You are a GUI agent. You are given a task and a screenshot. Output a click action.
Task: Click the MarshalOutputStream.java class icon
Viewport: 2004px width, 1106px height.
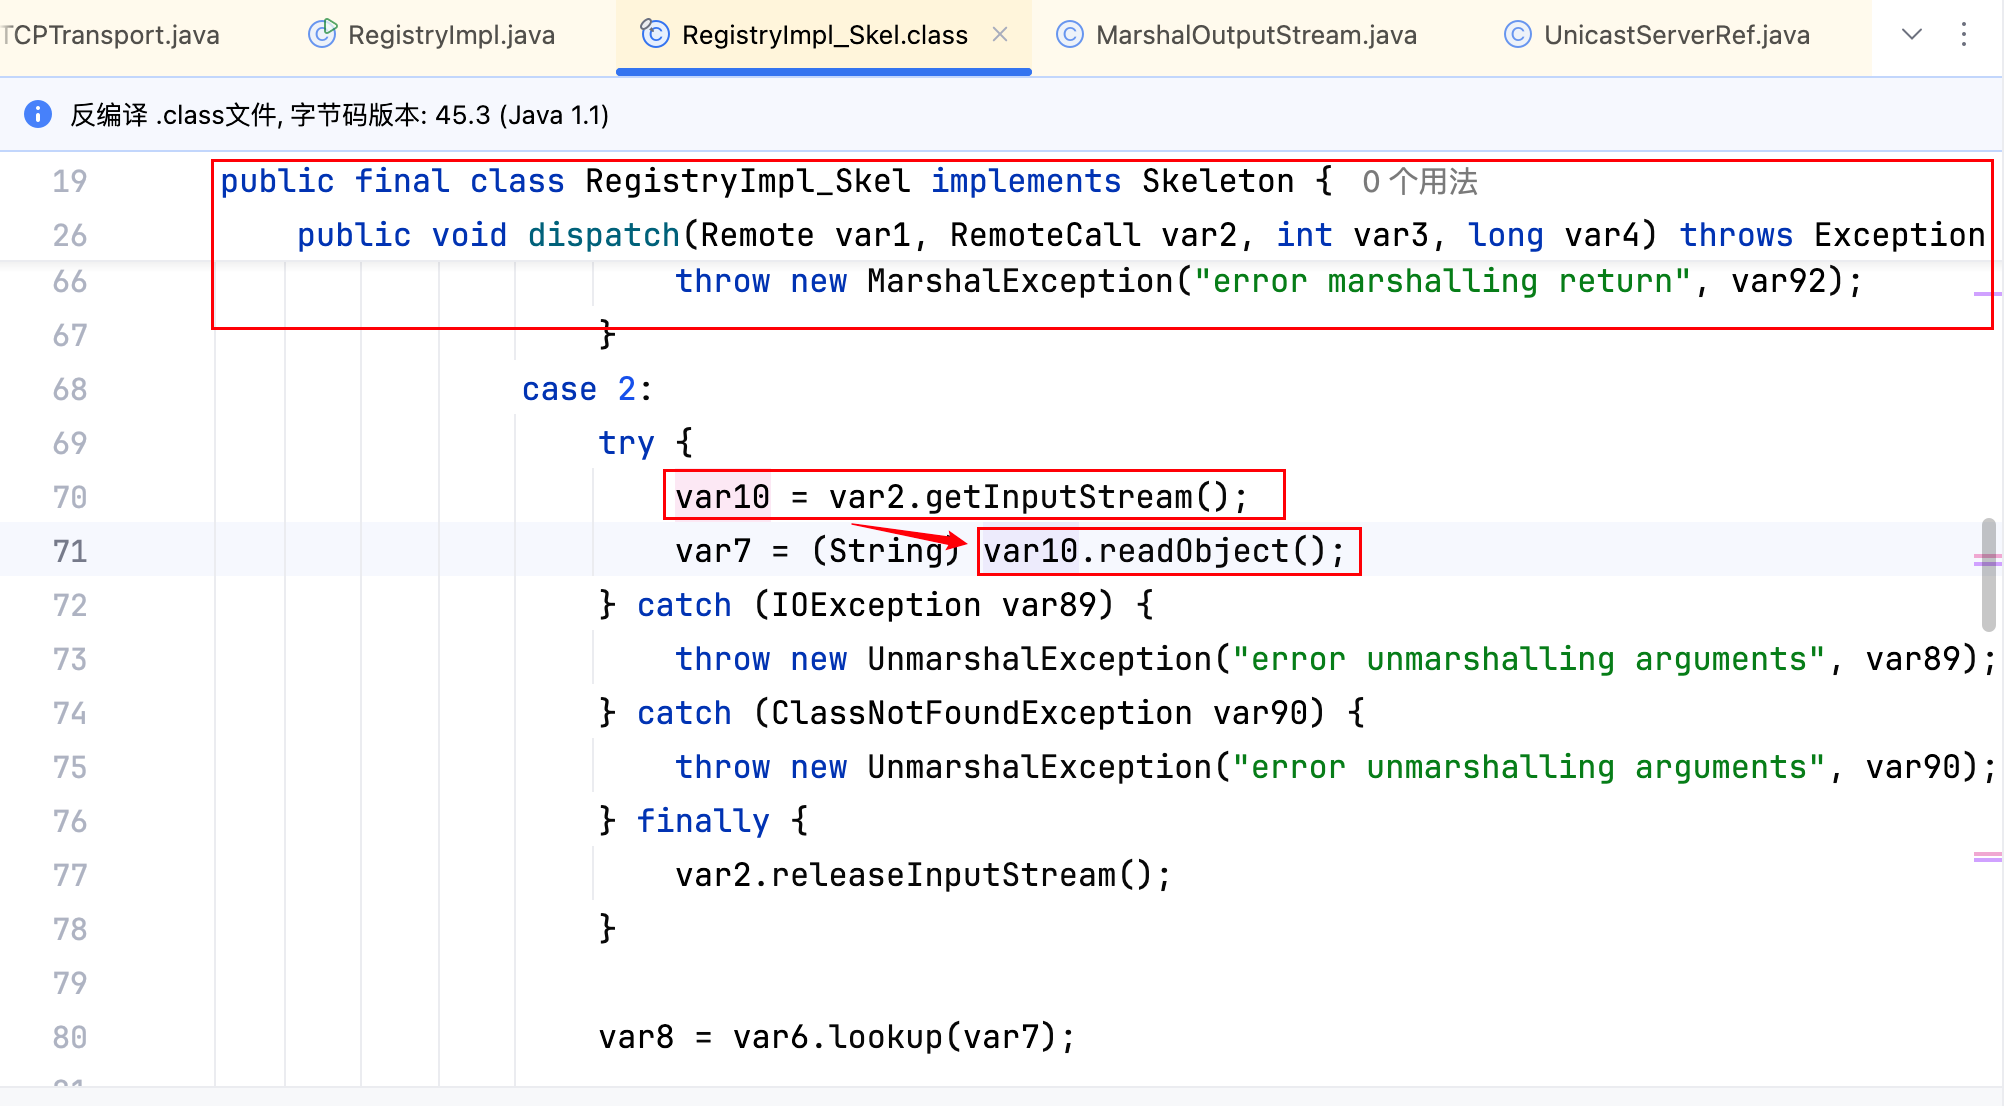[x=1070, y=35]
